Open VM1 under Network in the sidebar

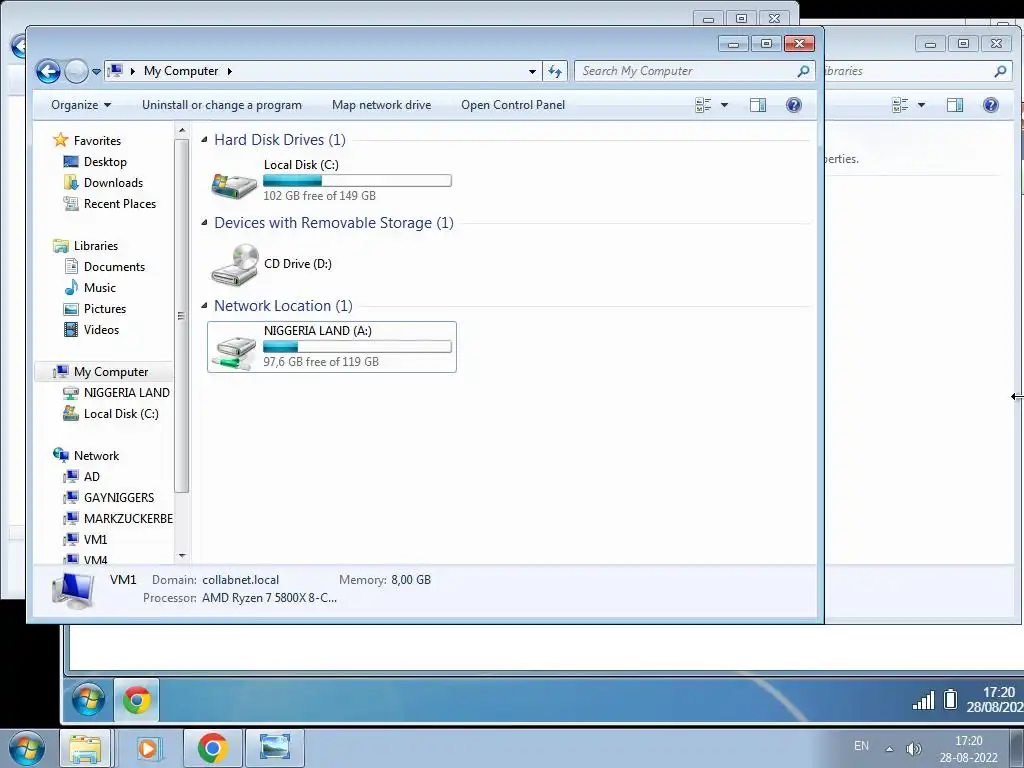click(95, 539)
